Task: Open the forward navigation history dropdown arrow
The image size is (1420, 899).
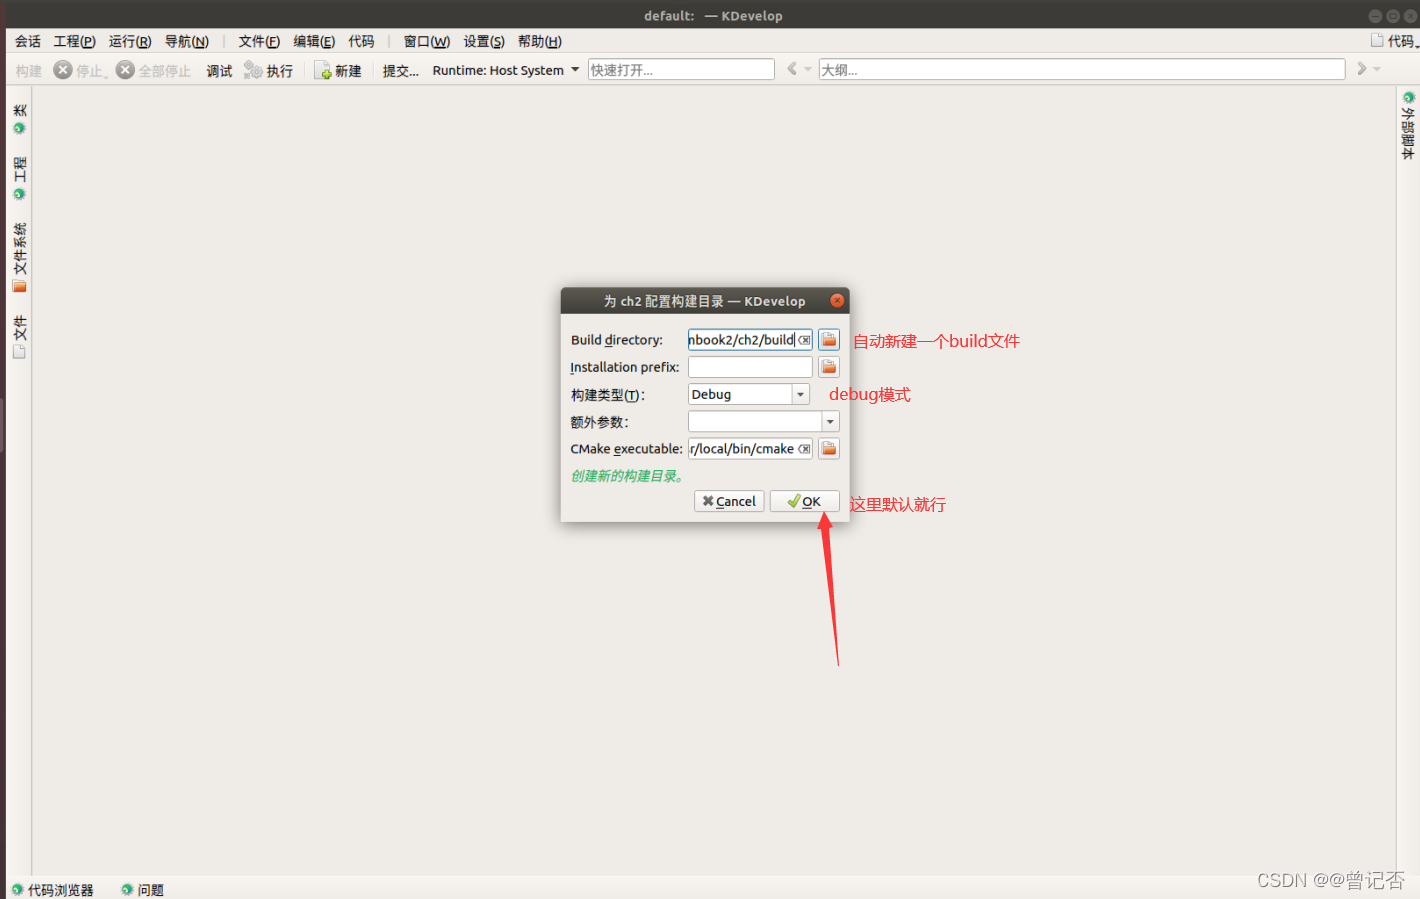Action: point(1377,70)
